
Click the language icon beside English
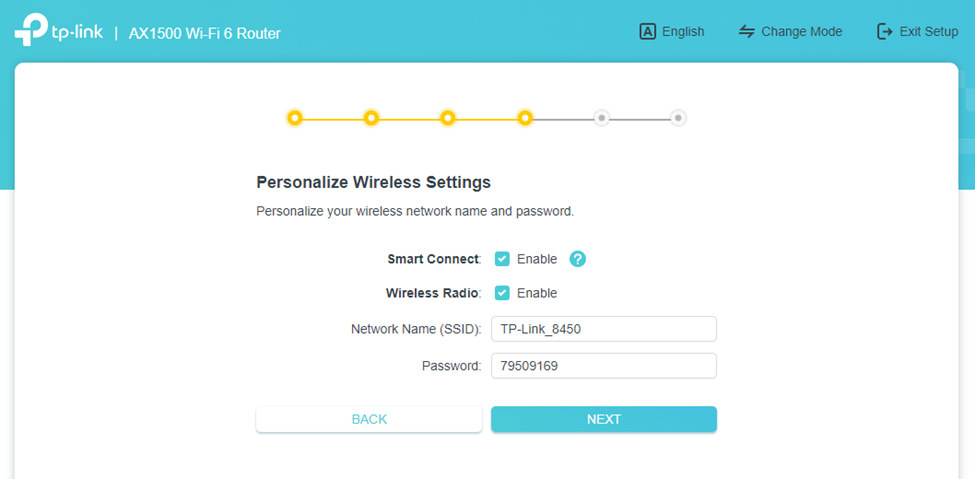point(647,31)
